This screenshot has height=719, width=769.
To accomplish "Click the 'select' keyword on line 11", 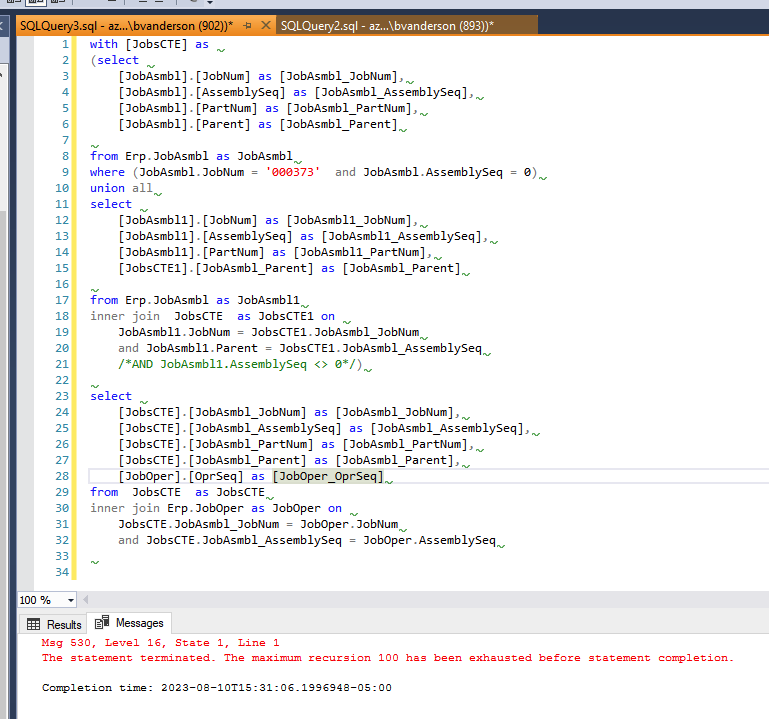I will click(111, 205).
